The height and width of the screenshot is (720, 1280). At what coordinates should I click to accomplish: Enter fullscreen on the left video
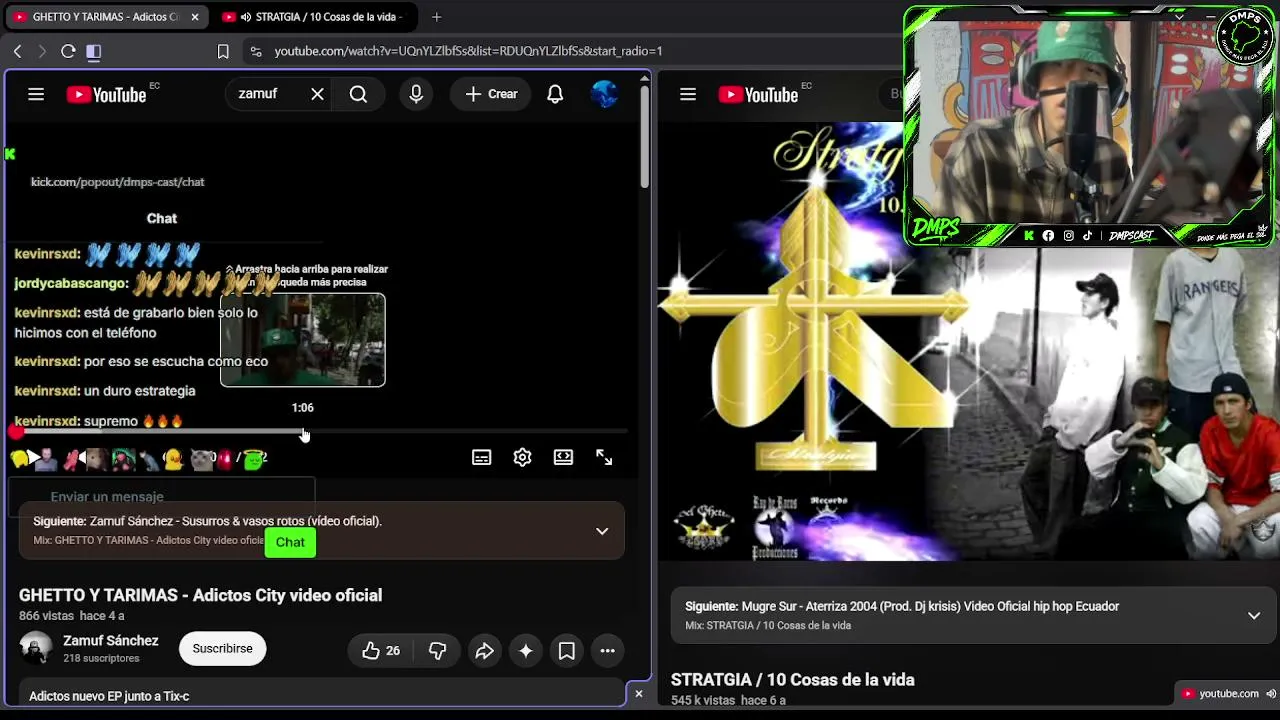[x=604, y=457]
